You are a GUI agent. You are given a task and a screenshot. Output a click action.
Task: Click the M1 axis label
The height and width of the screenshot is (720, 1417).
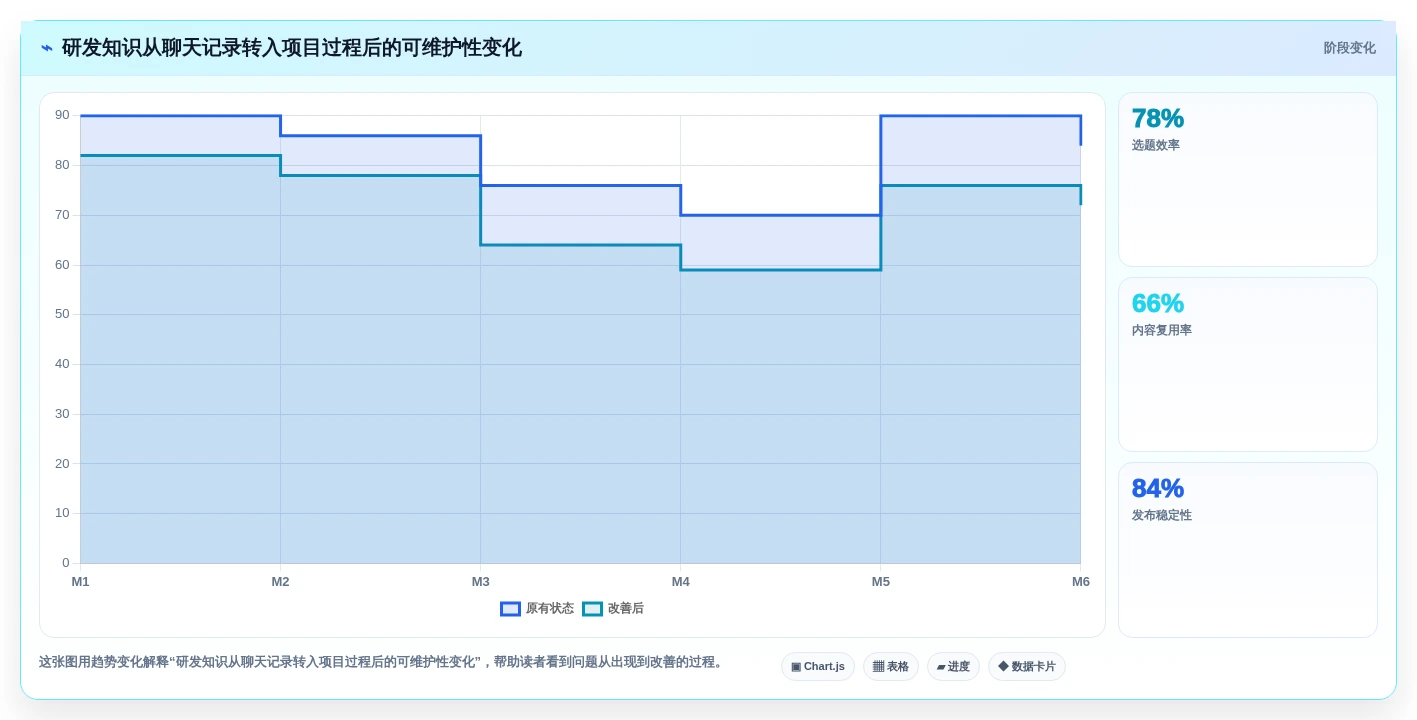pos(80,582)
